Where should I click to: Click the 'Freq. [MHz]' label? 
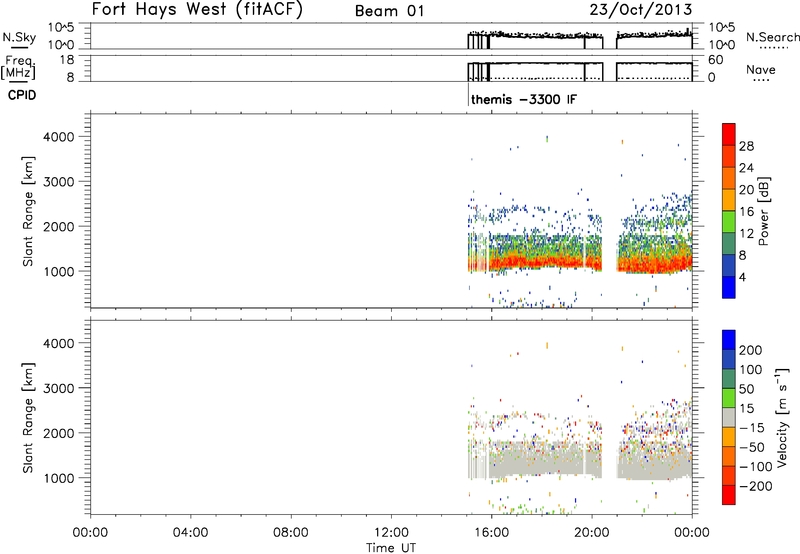click(x=19, y=67)
